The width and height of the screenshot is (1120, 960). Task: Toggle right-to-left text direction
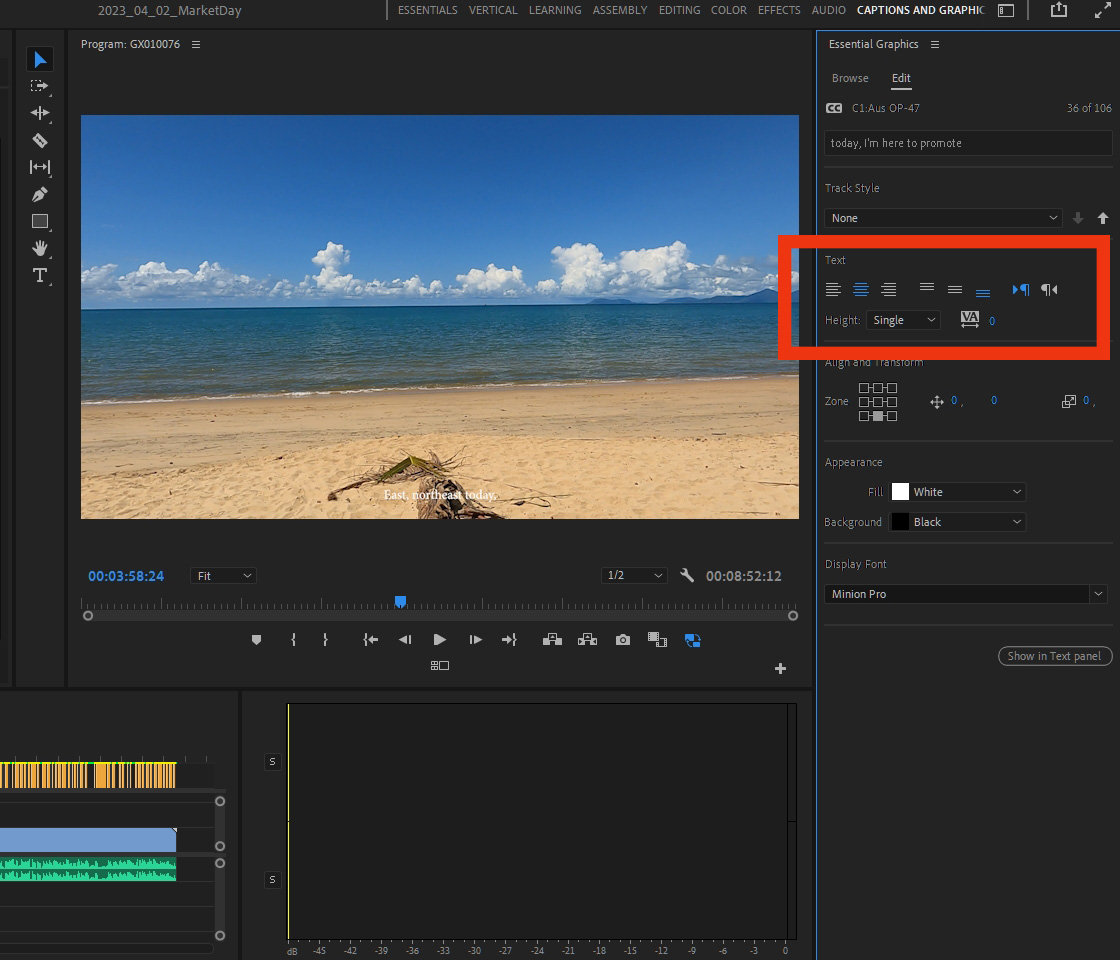coord(1049,290)
